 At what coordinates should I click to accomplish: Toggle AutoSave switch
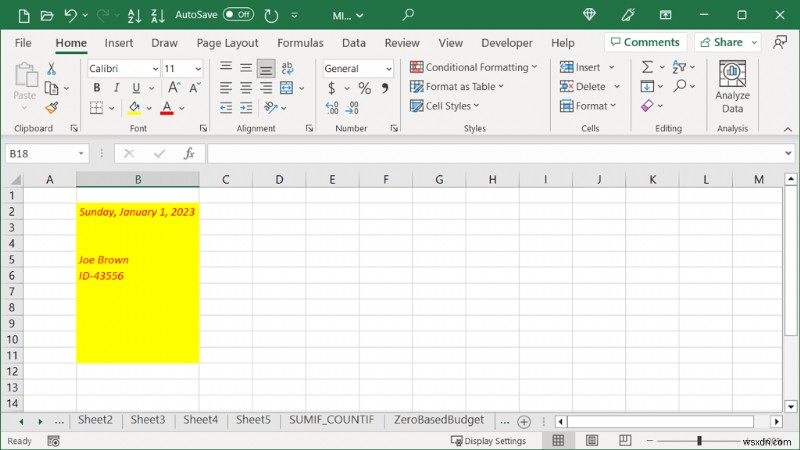[x=238, y=15]
